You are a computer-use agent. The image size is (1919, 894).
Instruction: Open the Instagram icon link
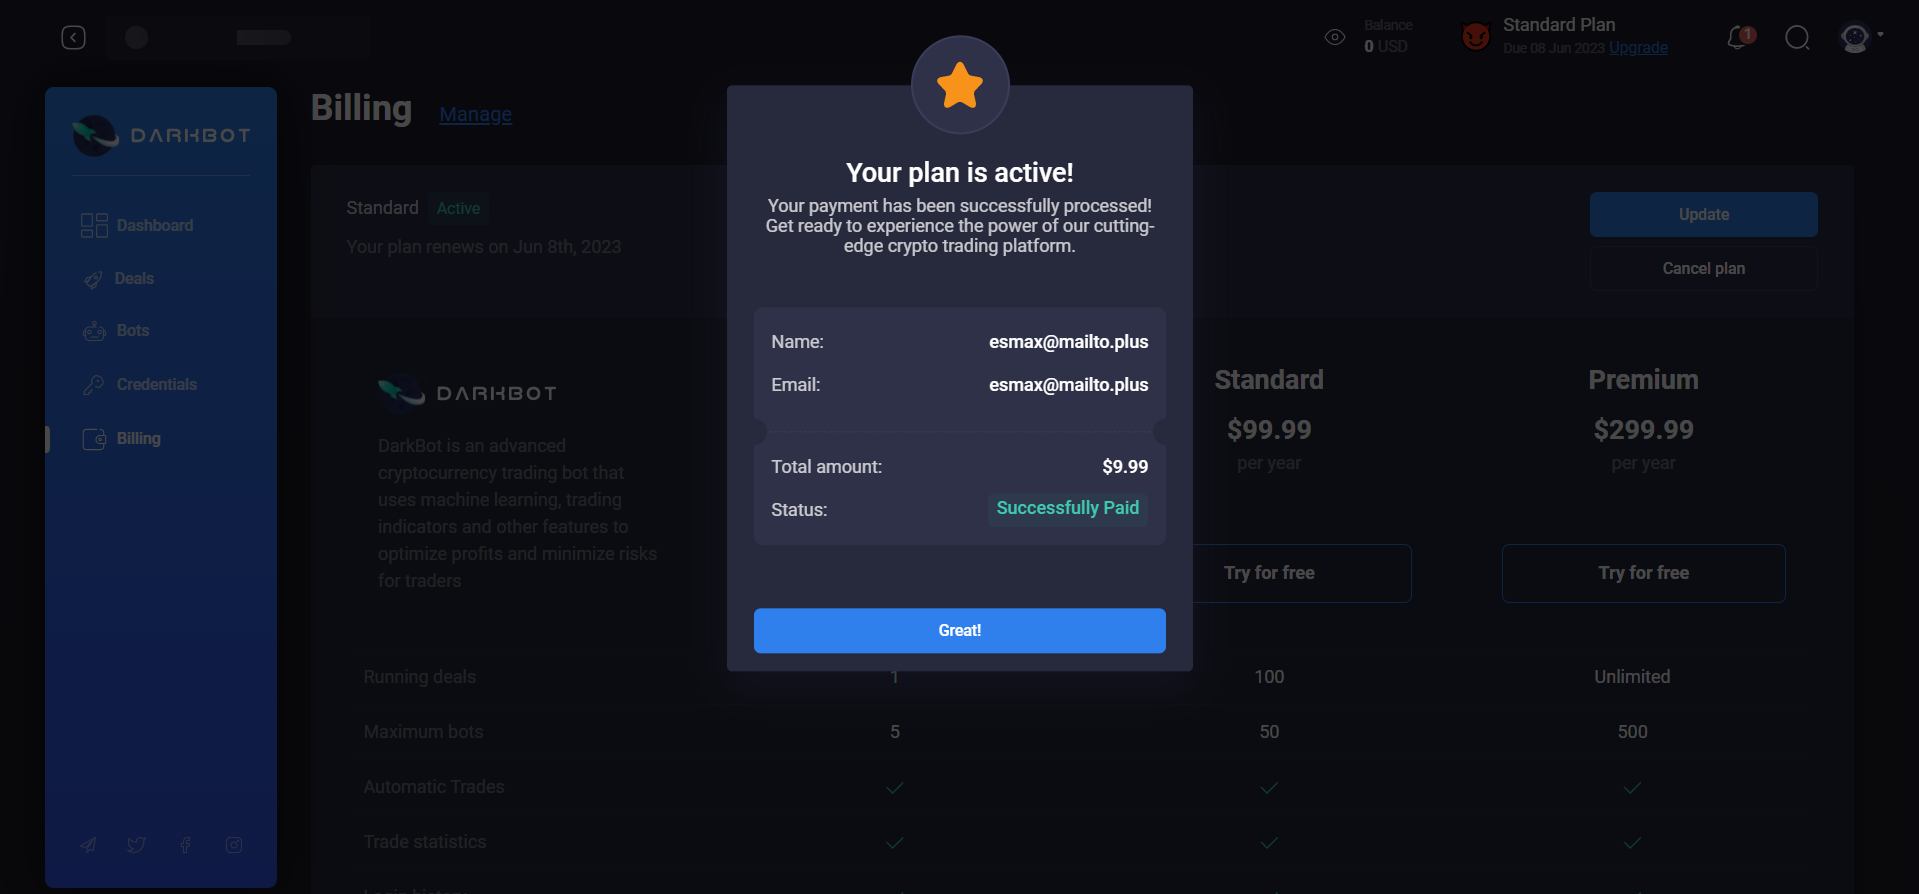coord(233,845)
